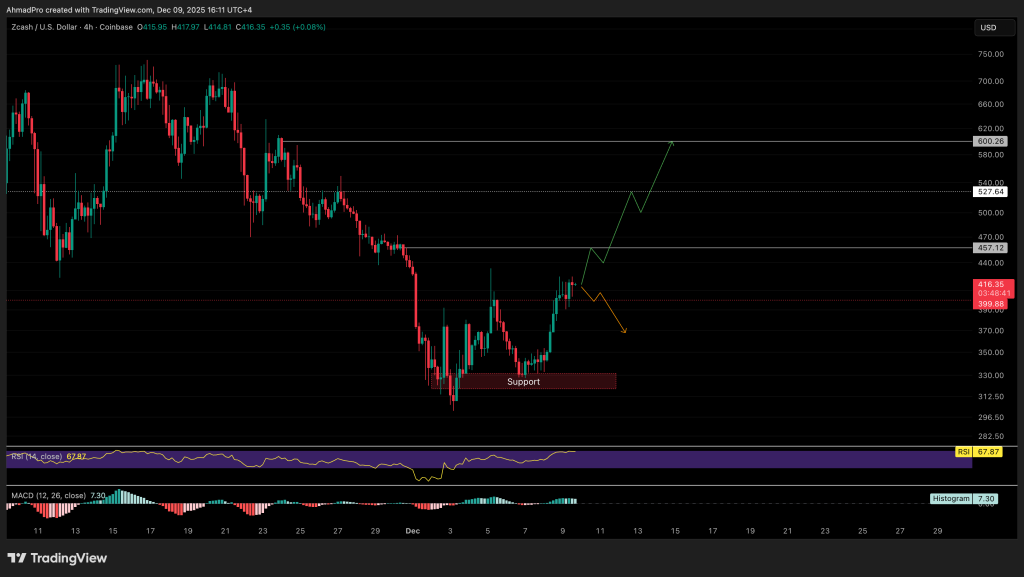
Task: Click the Coinbase exchange label
Action: point(114,27)
